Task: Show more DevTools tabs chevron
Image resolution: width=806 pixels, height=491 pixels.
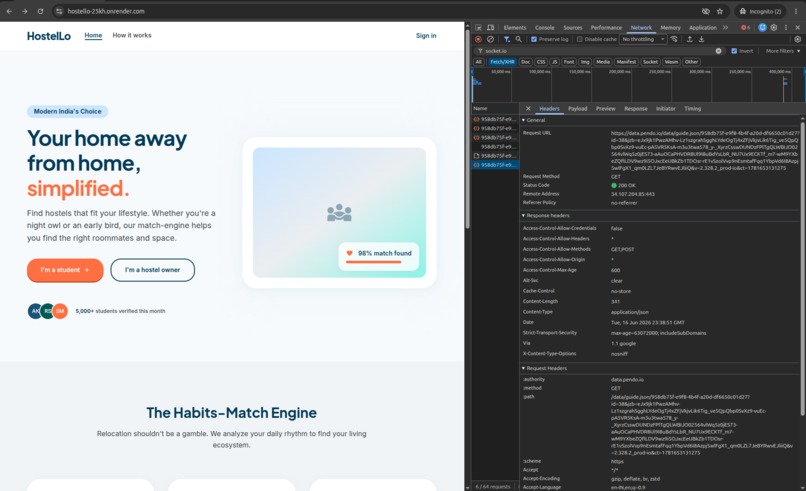Action: [x=725, y=27]
